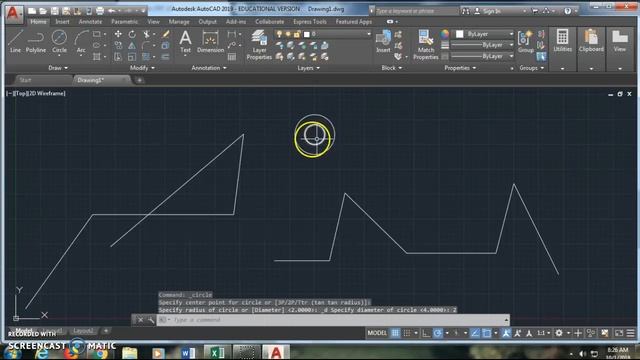Toggle 2D object snap in status bar

(487, 333)
